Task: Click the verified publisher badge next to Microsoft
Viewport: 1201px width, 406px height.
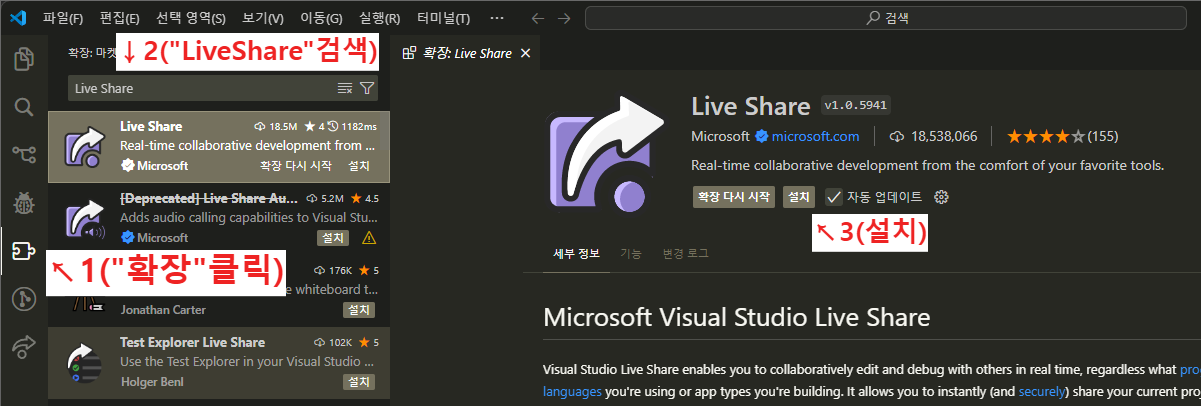Action: pos(761,136)
